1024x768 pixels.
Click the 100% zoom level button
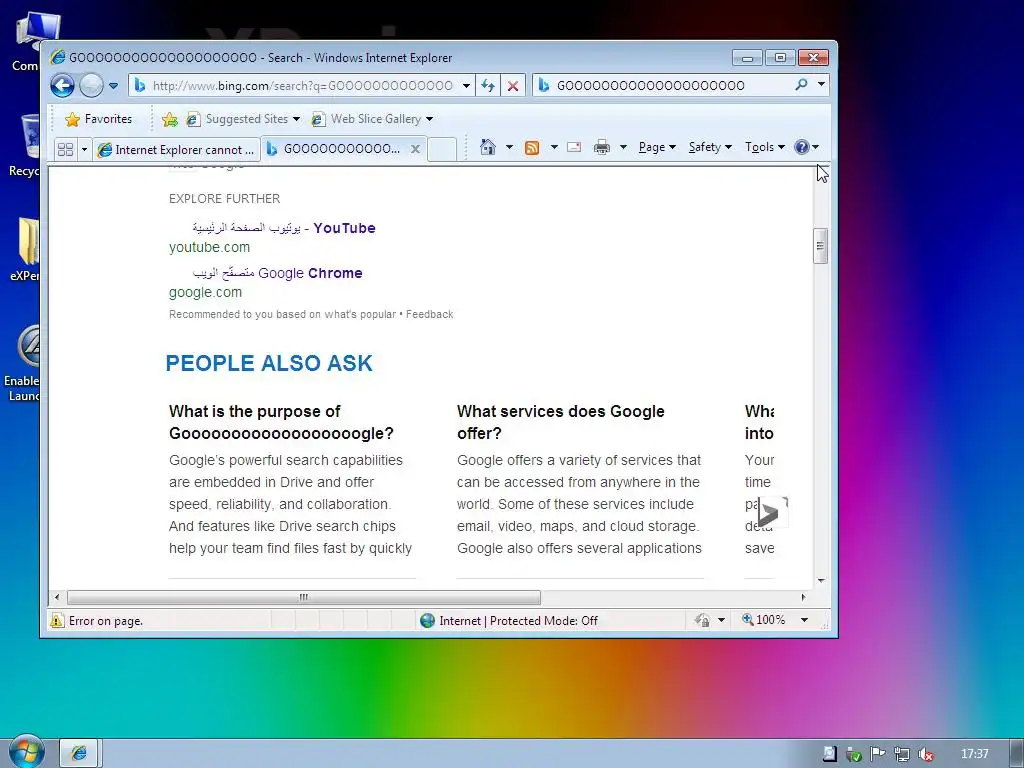coord(763,620)
